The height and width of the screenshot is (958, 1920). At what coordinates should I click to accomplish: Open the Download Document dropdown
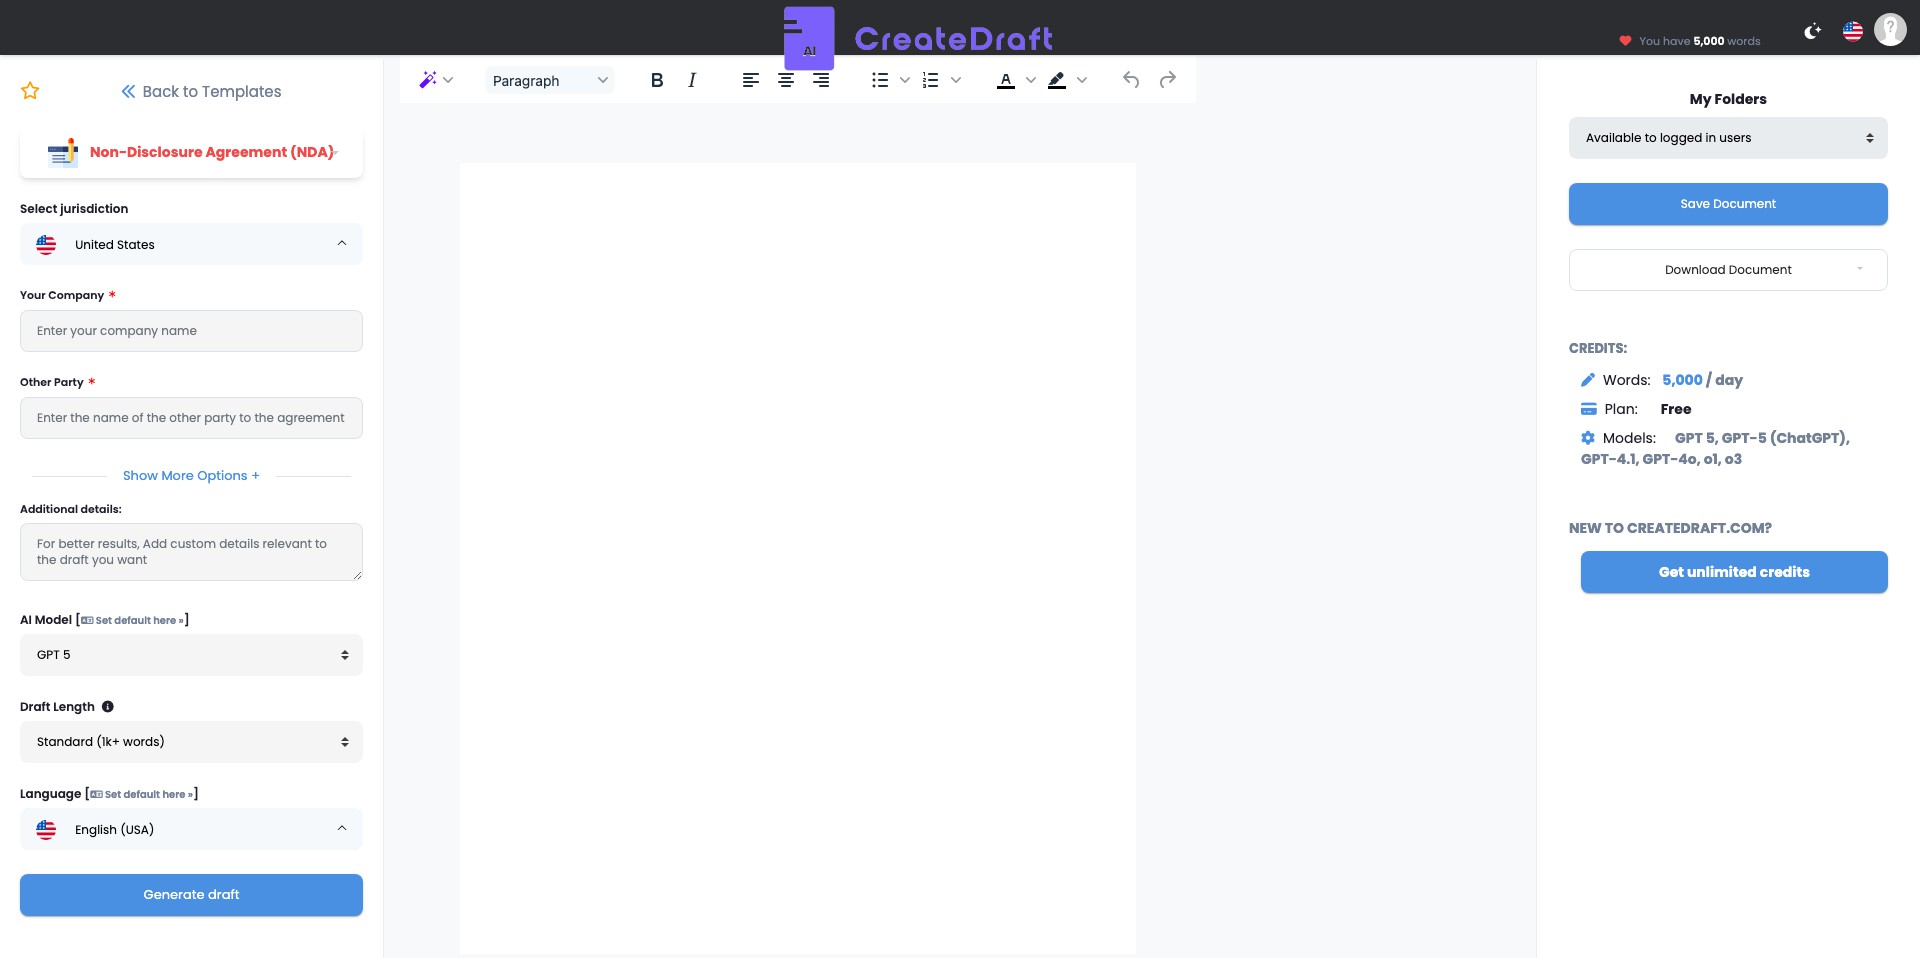pyautogui.click(x=1728, y=270)
